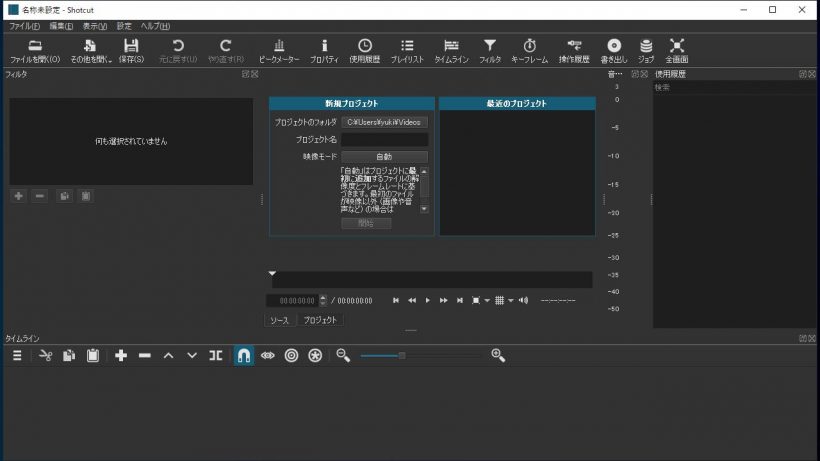
Task: Split at playhead icon in timeline
Action: point(215,355)
